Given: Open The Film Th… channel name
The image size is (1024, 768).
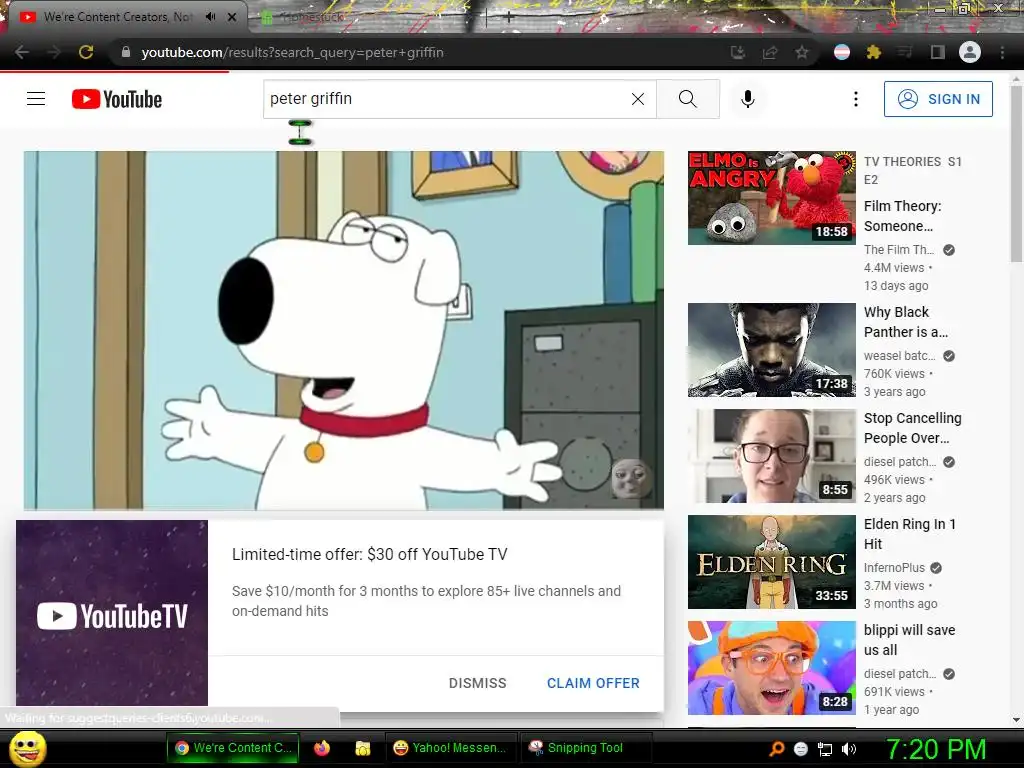Looking at the screenshot, I should coord(899,249).
